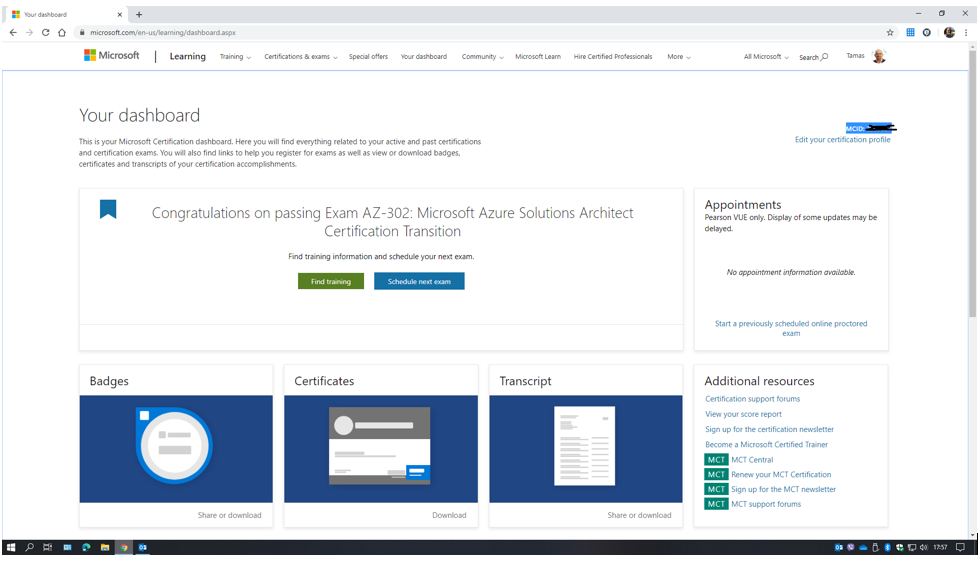
Task: Sign up for the certification newsletter
Action: (x=769, y=429)
